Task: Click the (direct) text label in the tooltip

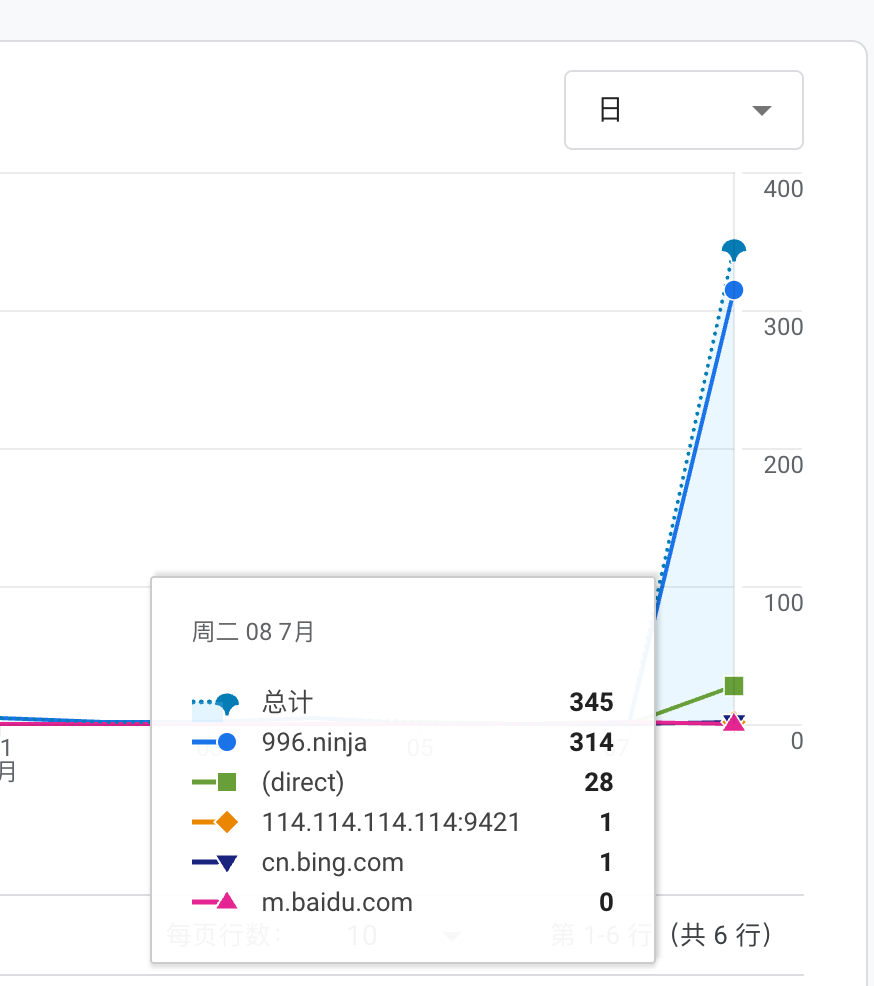Action: click(x=303, y=782)
